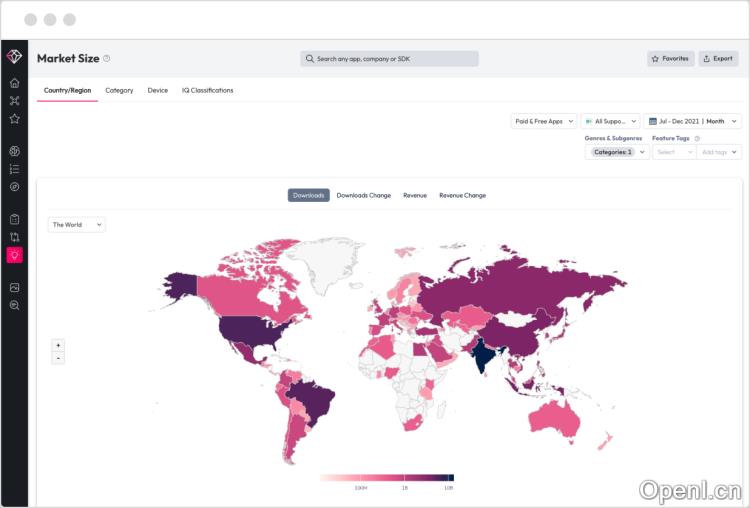
Task: Open the numbered list icon in the sidebar
Action: click(14, 169)
